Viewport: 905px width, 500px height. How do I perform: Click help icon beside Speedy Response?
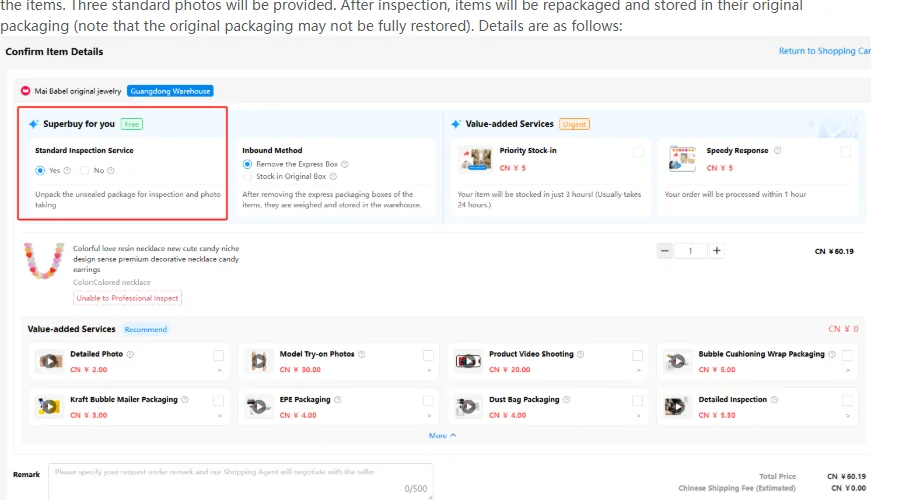click(777, 150)
